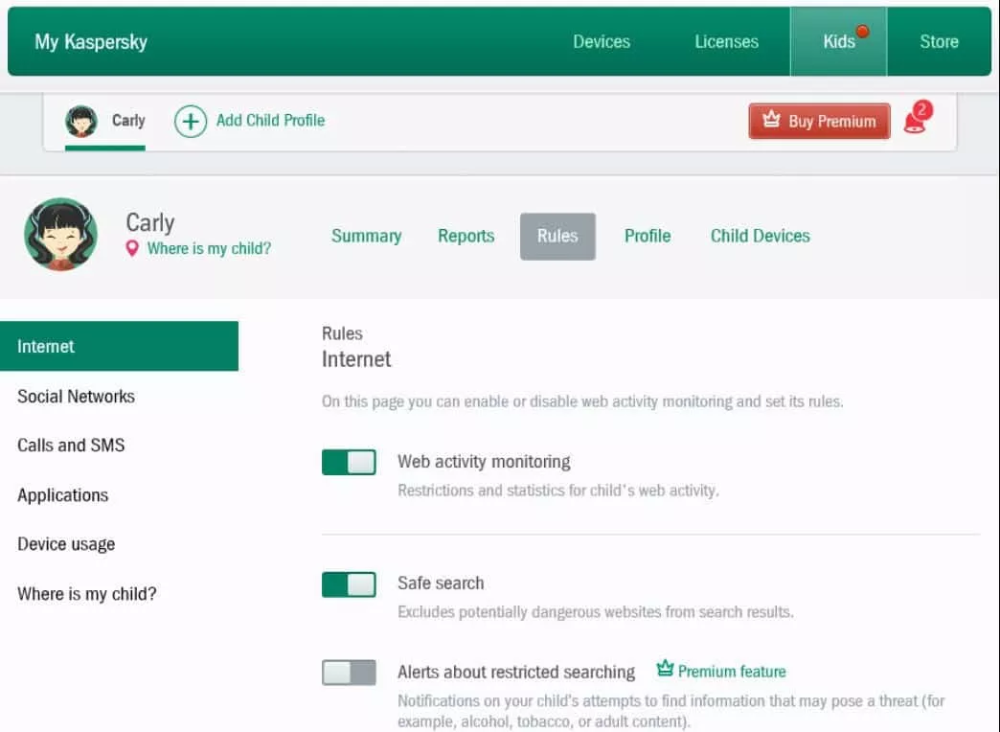Click the crown icon on Buy Premium button
The width and height of the screenshot is (1000, 732).
coord(772,120)
